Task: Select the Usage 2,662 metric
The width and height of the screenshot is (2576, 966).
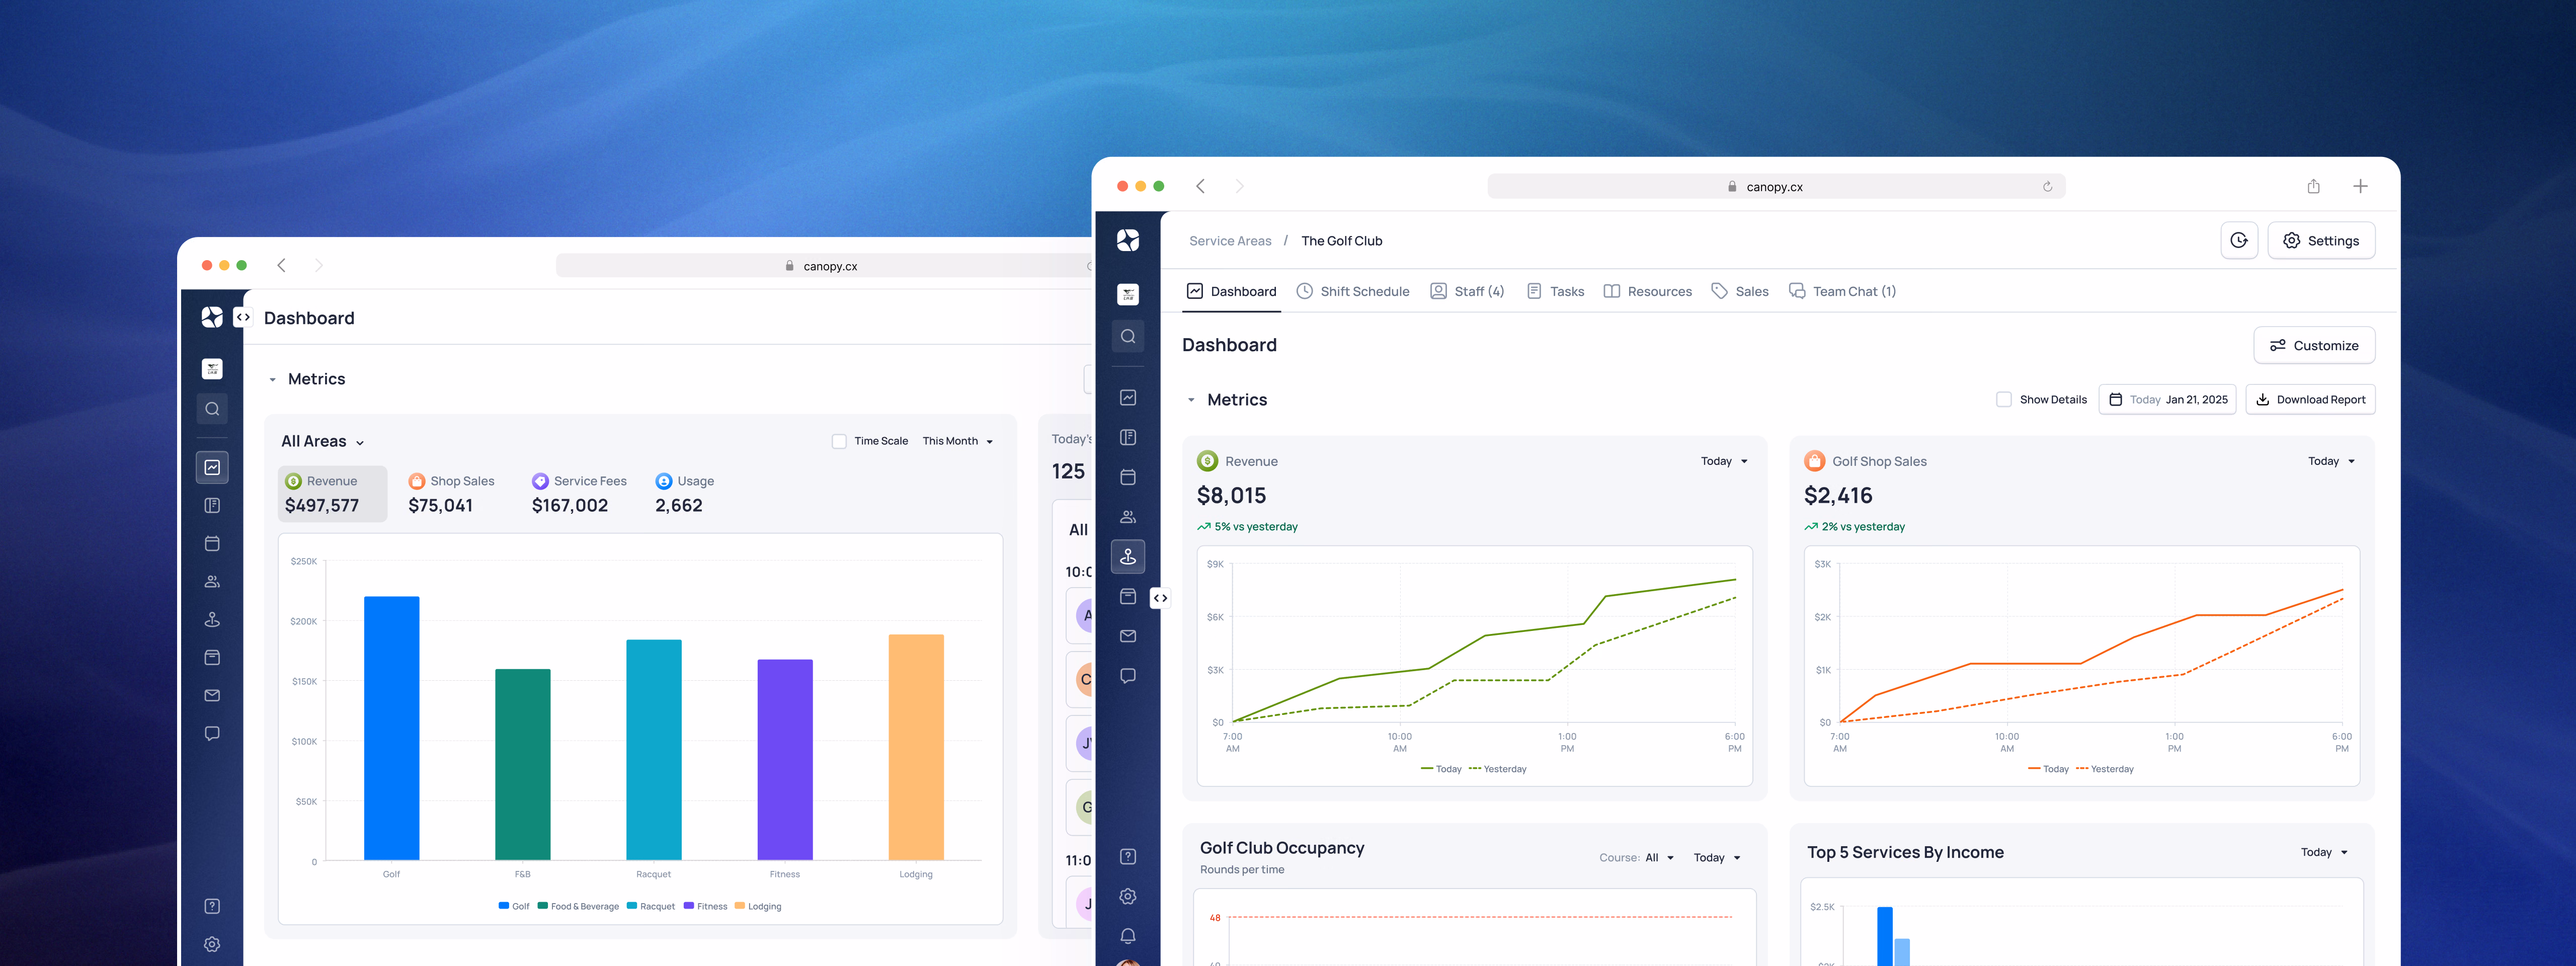Action: click(x=684, y=494)
